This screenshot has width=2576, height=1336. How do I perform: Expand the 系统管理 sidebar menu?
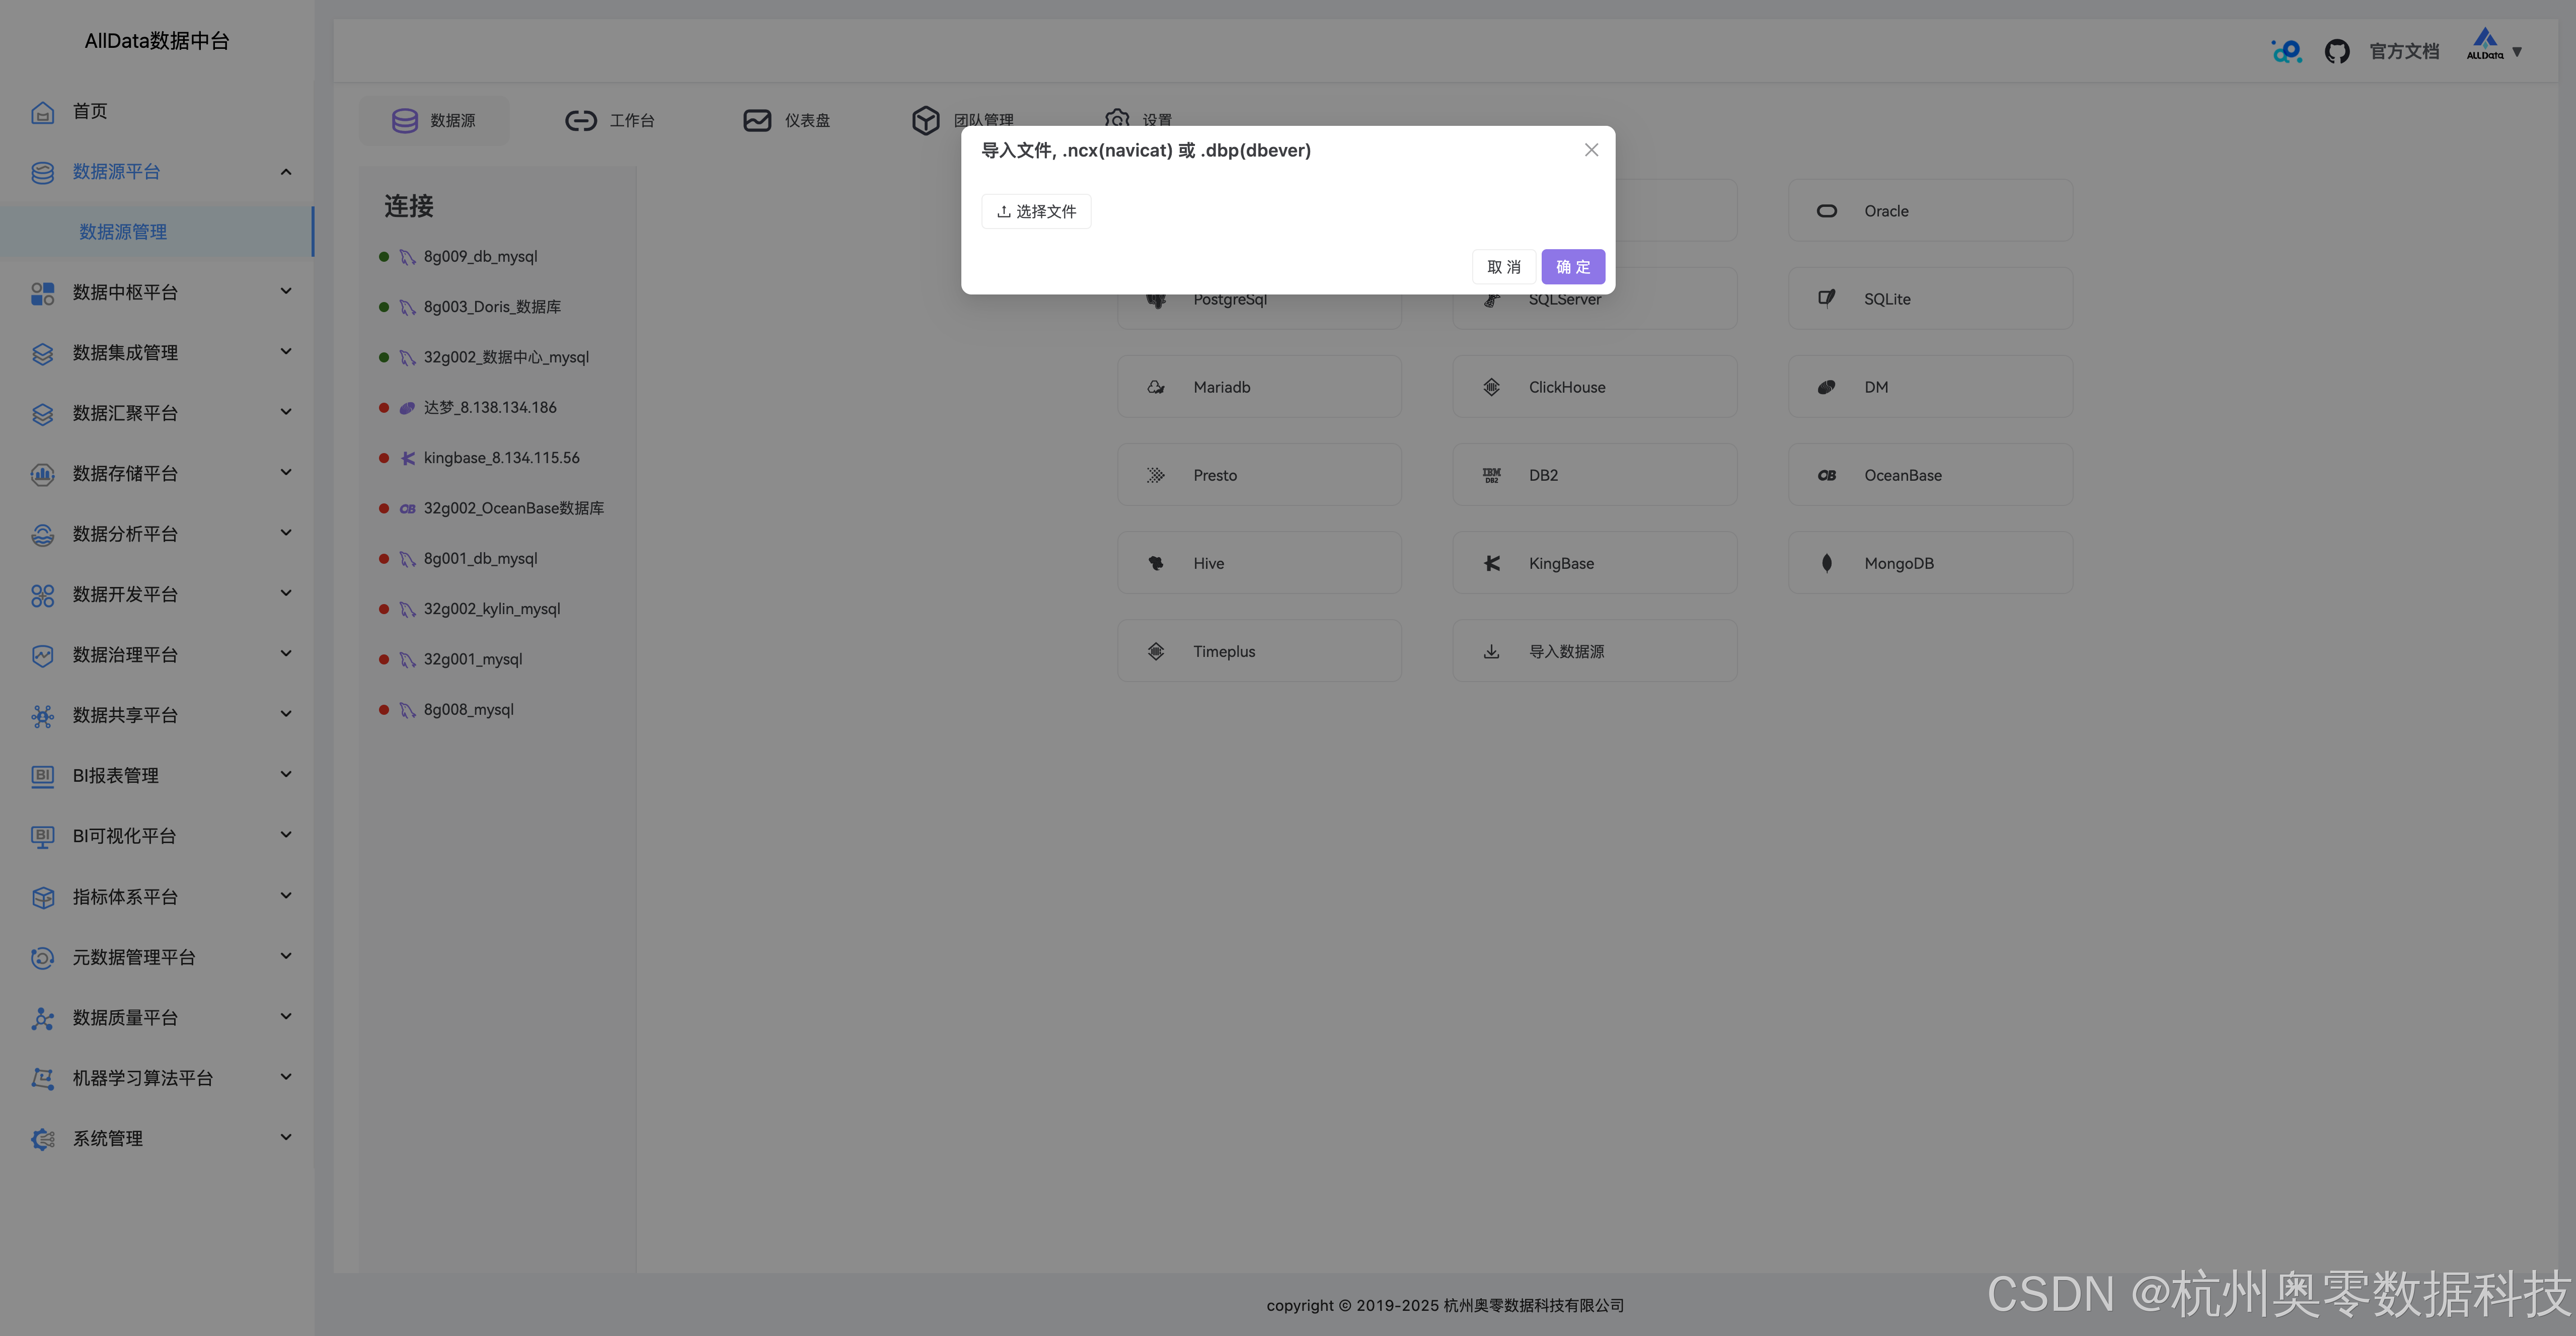[x=286, y=1138]
